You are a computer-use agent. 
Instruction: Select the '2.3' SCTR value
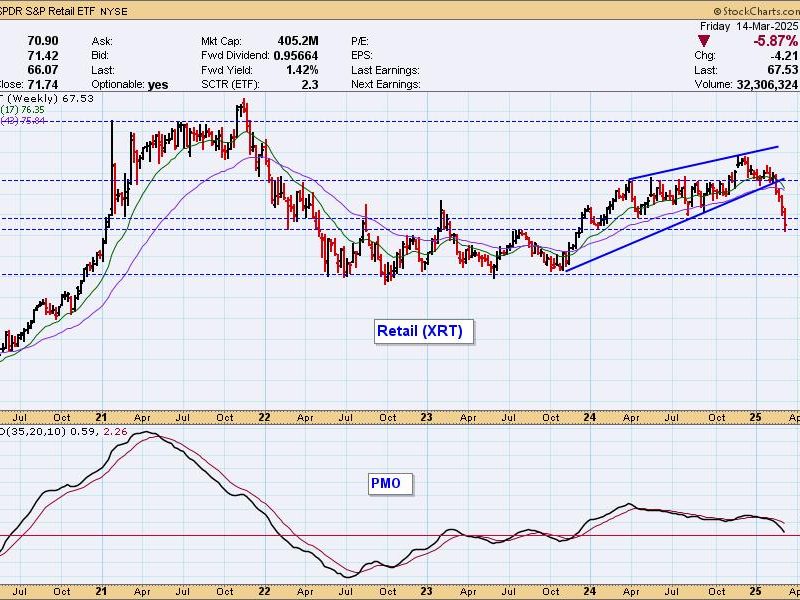pos(310,84)
